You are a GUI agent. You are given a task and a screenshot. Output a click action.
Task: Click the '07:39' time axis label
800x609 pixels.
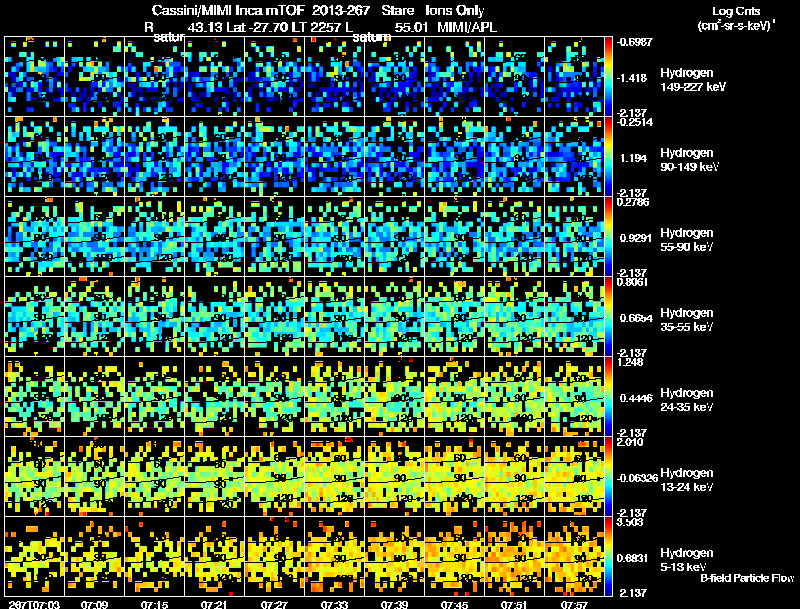[394, 605]
